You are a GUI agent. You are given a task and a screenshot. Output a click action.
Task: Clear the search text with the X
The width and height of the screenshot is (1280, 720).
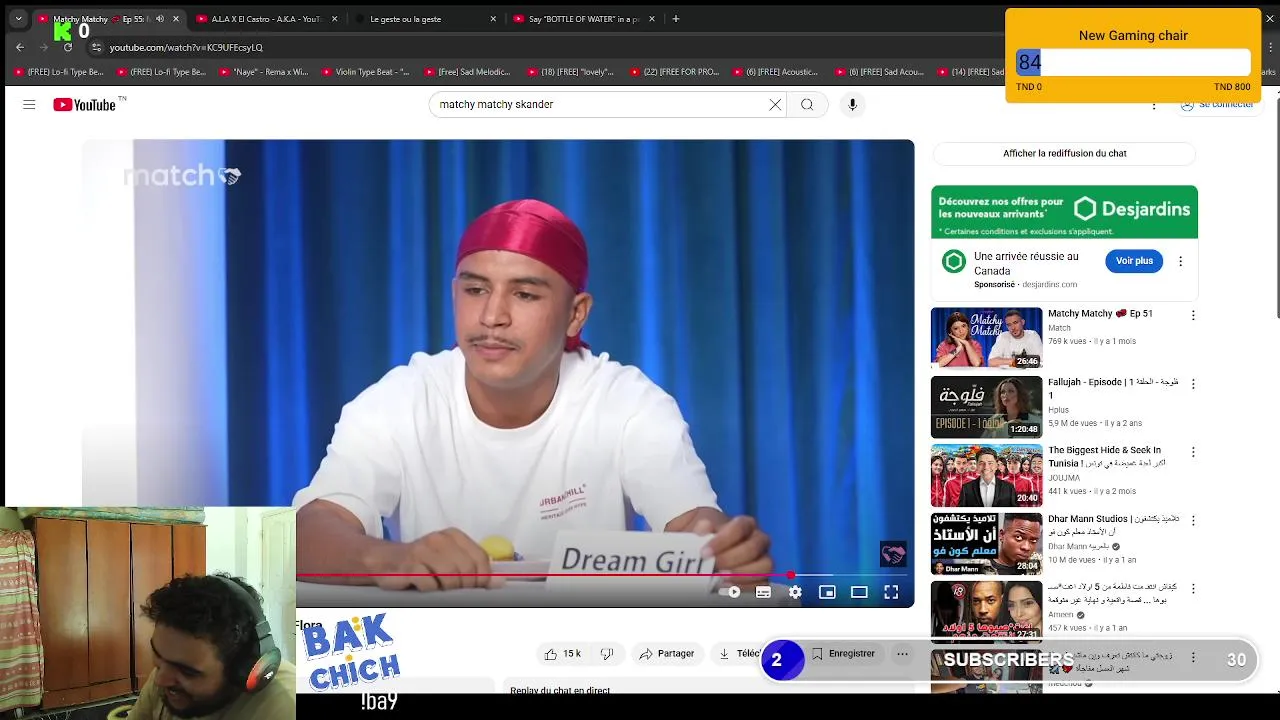tap(775, 104)
